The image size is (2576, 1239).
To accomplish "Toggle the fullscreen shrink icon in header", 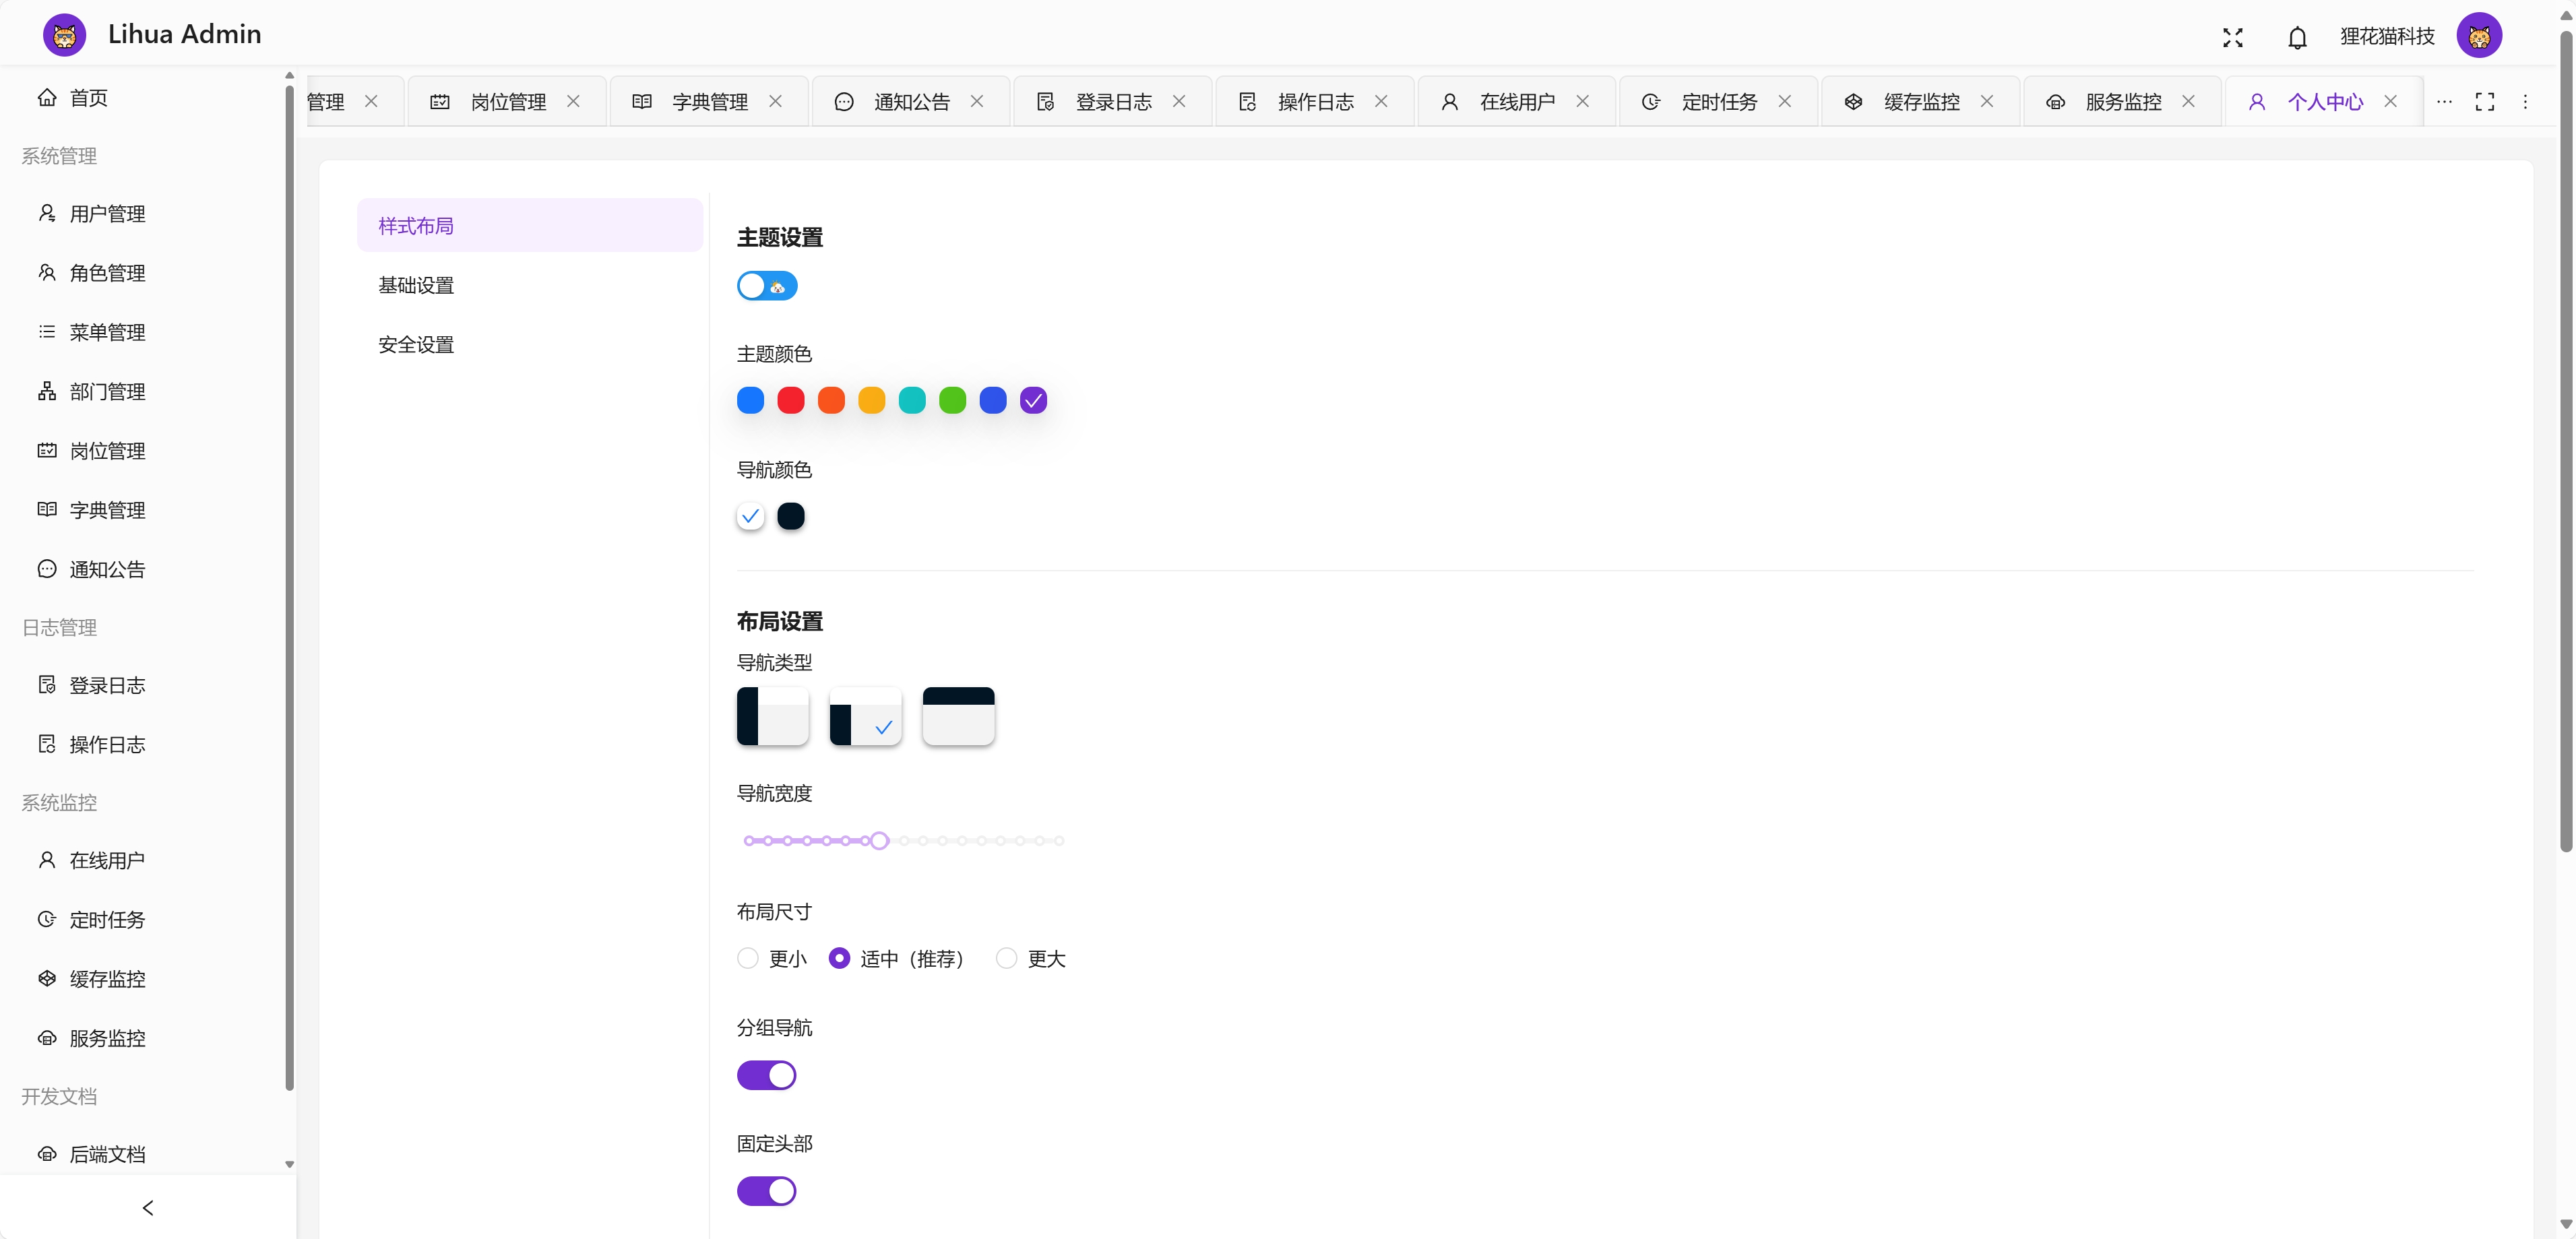I will 2232,37.
